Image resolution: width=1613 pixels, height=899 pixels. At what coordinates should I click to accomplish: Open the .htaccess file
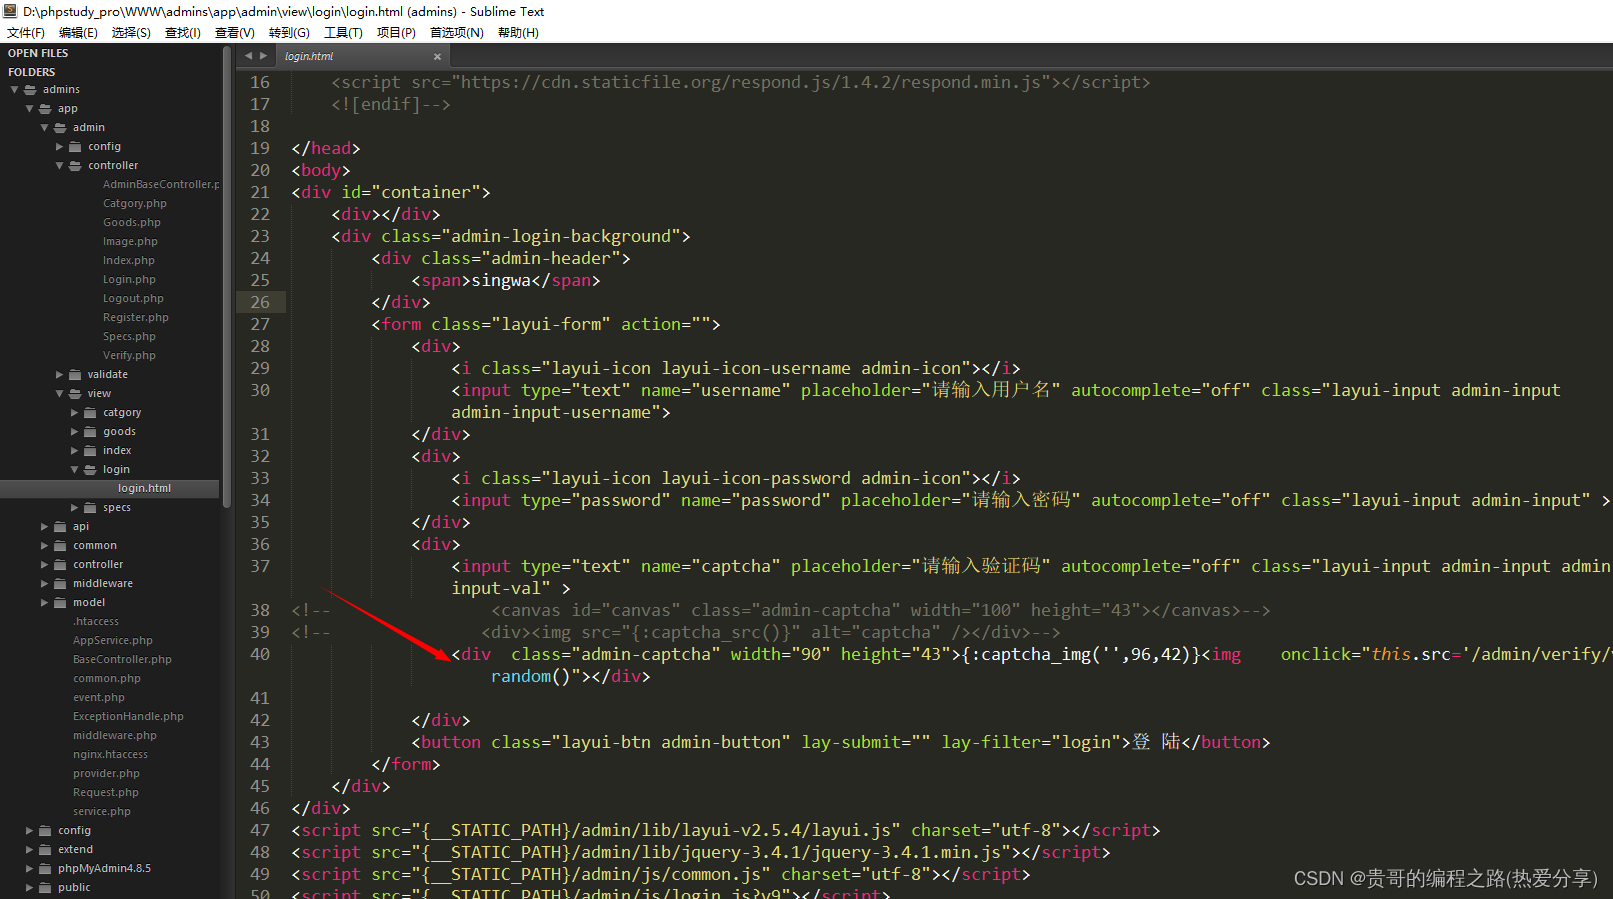tap(96, 621)
